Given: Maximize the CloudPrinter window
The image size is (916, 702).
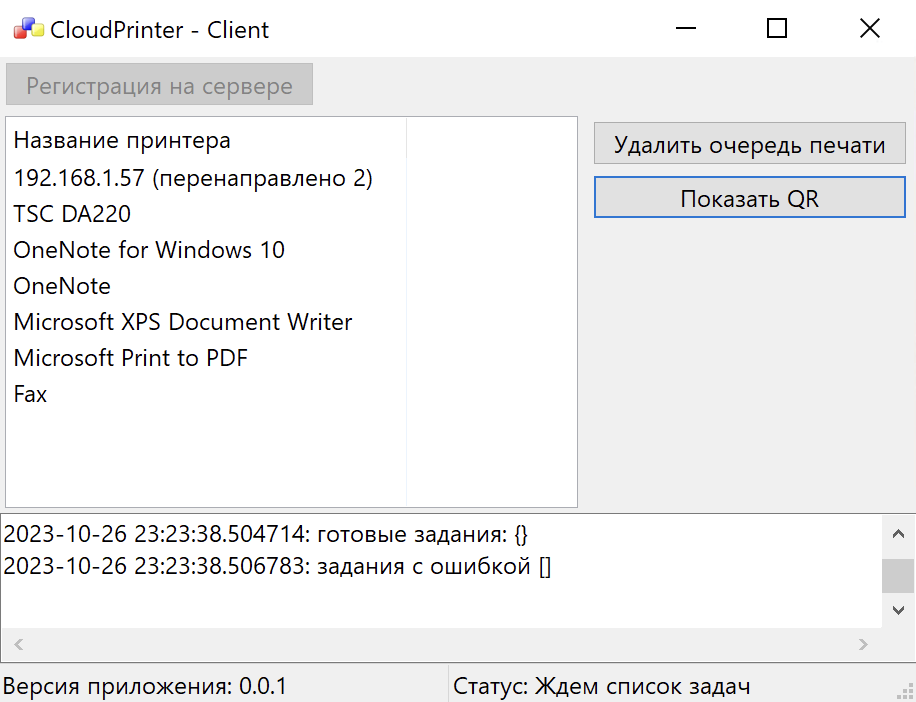Looking at the screenshot, I should [x=776, y=29].
